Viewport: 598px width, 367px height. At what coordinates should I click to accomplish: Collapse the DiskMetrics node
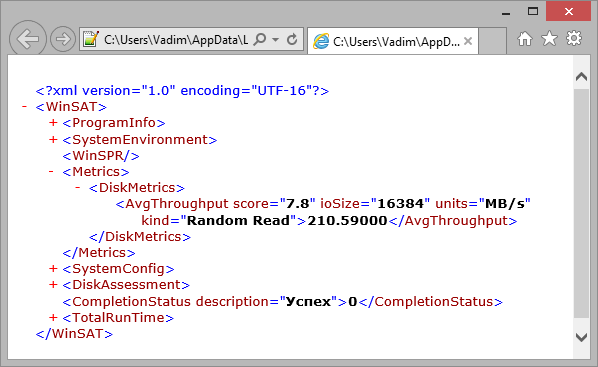[78, 188]
